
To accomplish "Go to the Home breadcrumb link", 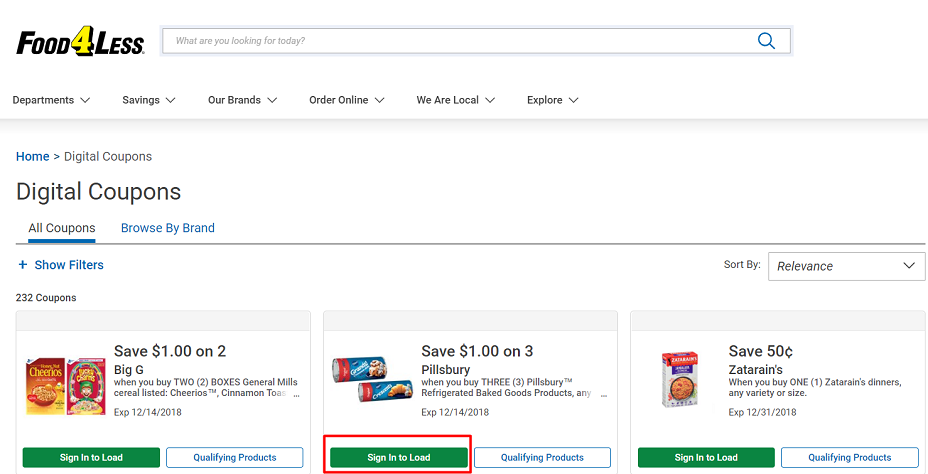I will 33,156.
